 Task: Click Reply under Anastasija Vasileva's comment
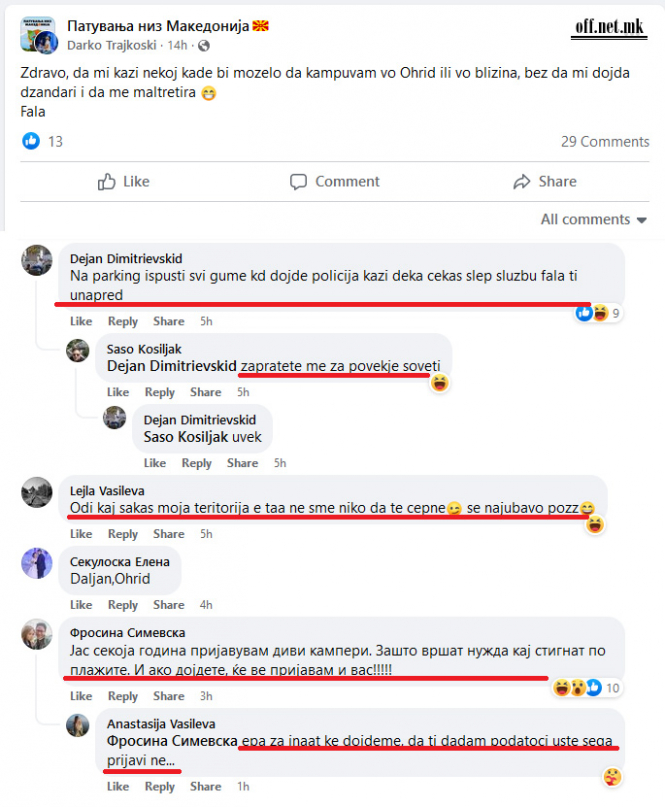(160, 786)
